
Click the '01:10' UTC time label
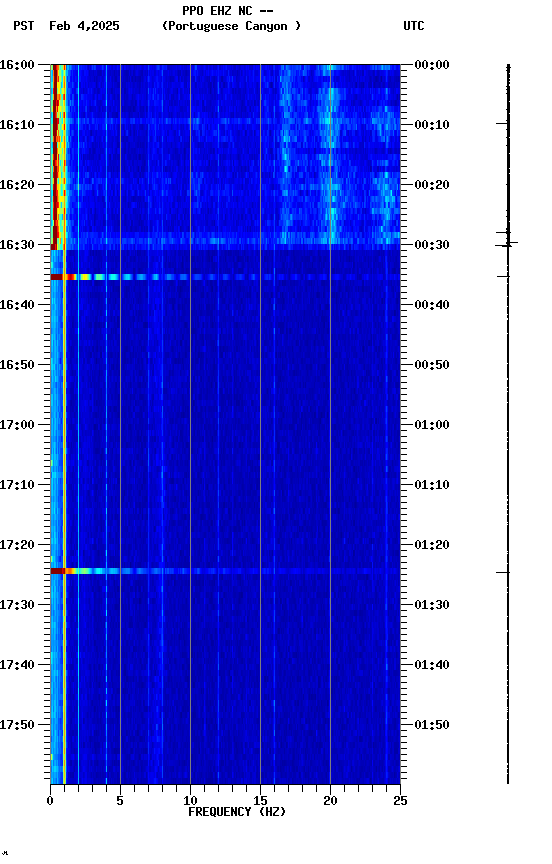[x=432, y=485]
